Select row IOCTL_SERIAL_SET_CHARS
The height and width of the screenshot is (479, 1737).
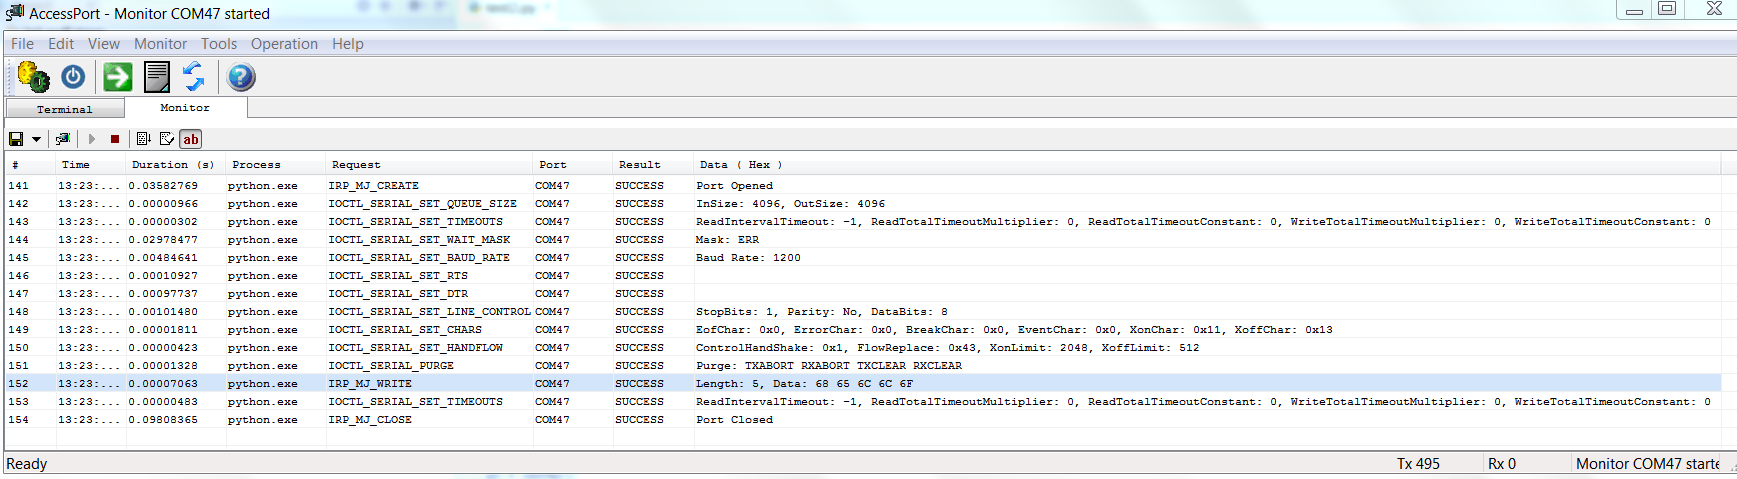tap(863, 330)
